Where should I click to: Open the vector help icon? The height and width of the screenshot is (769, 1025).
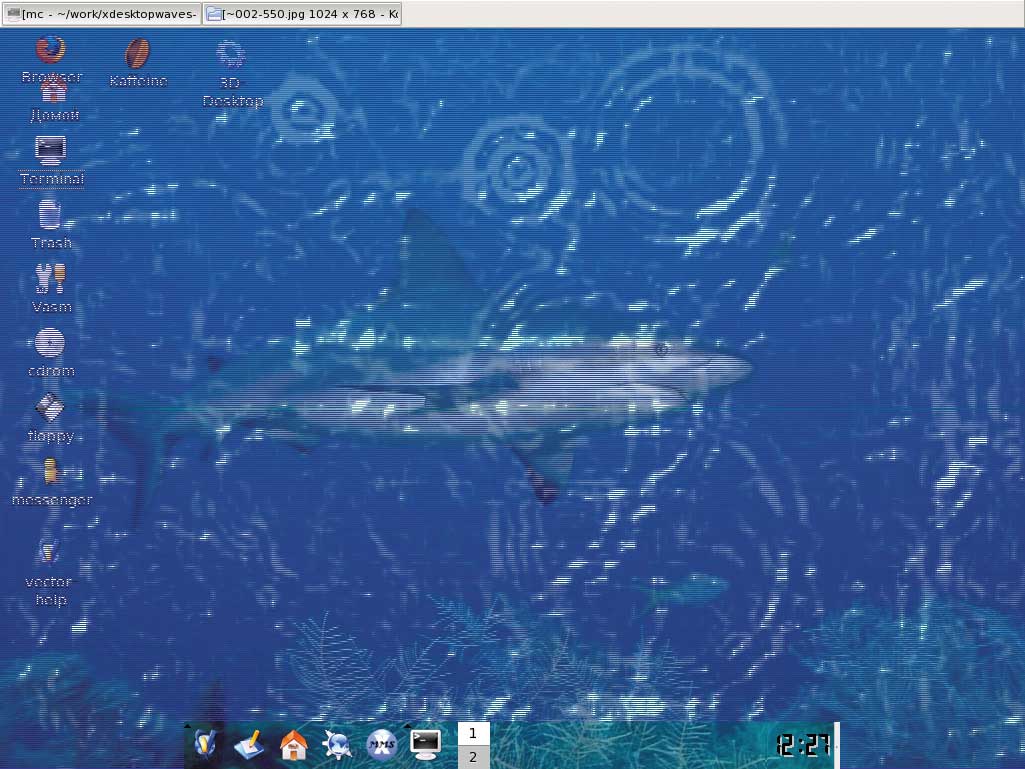coord(49,553)
